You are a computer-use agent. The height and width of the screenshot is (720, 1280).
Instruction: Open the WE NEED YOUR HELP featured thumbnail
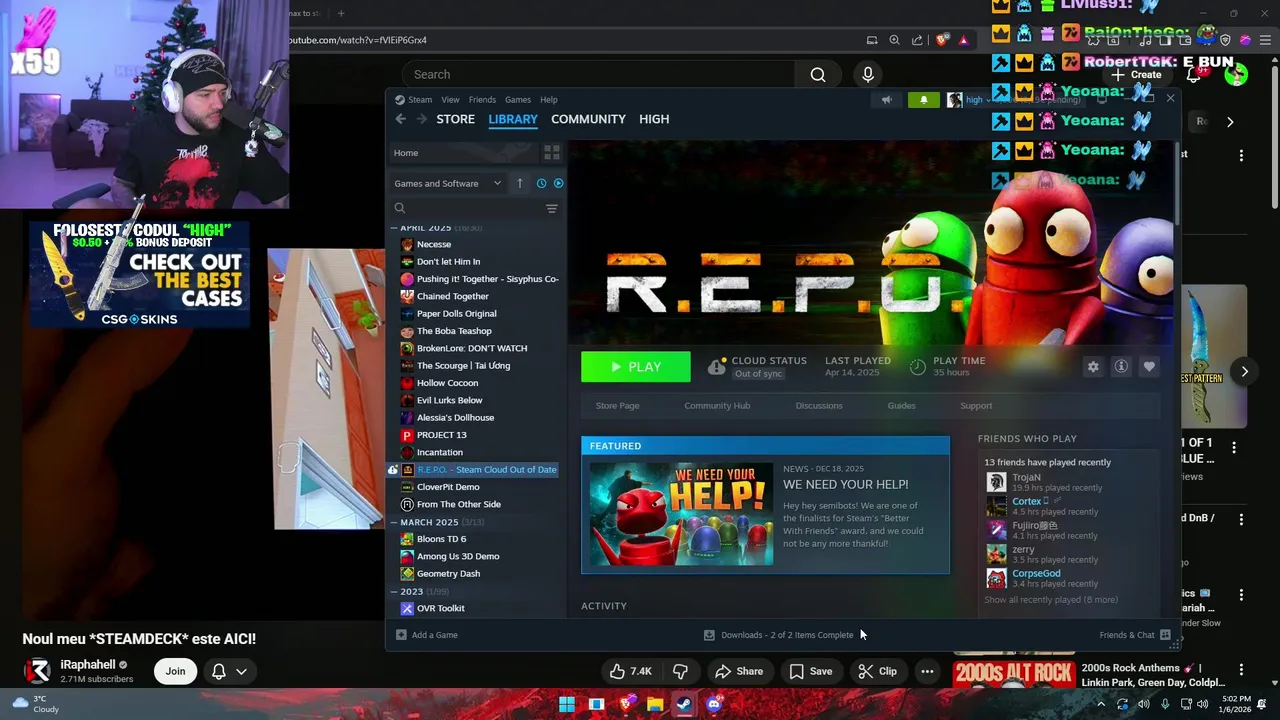[x=681, y=514]
